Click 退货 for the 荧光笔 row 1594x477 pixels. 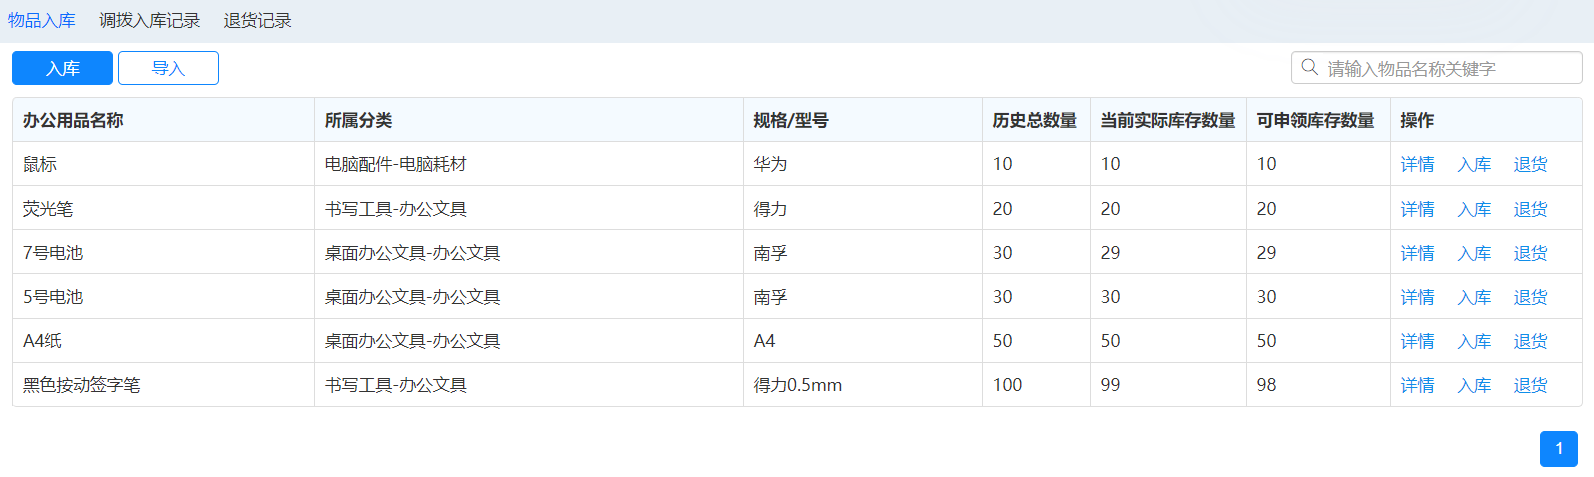coord(1530,209)
